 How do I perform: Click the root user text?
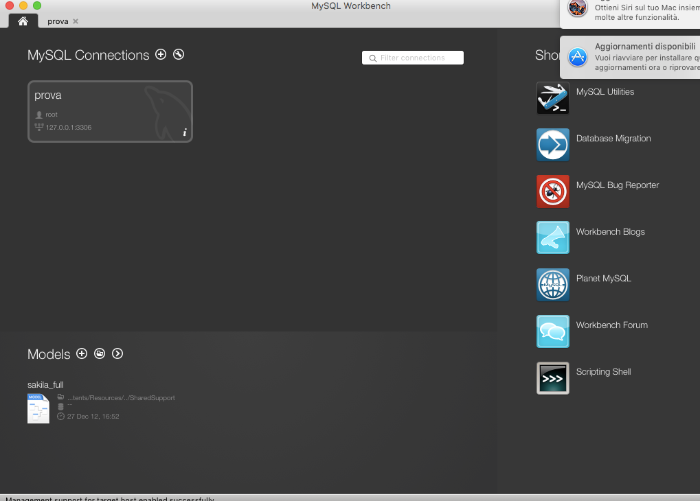[51, 115]
